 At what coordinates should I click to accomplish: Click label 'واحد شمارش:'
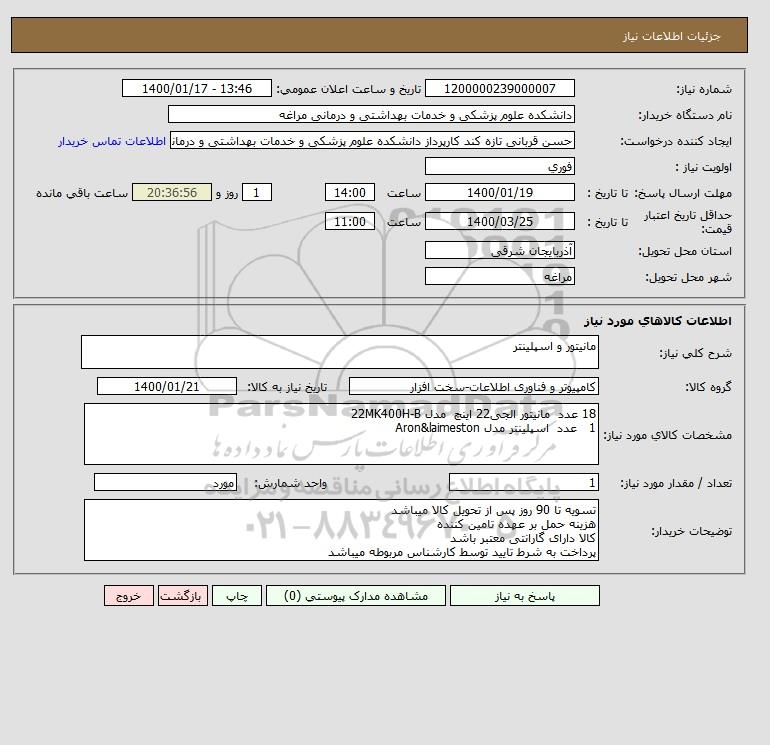(x=290, y=483)
